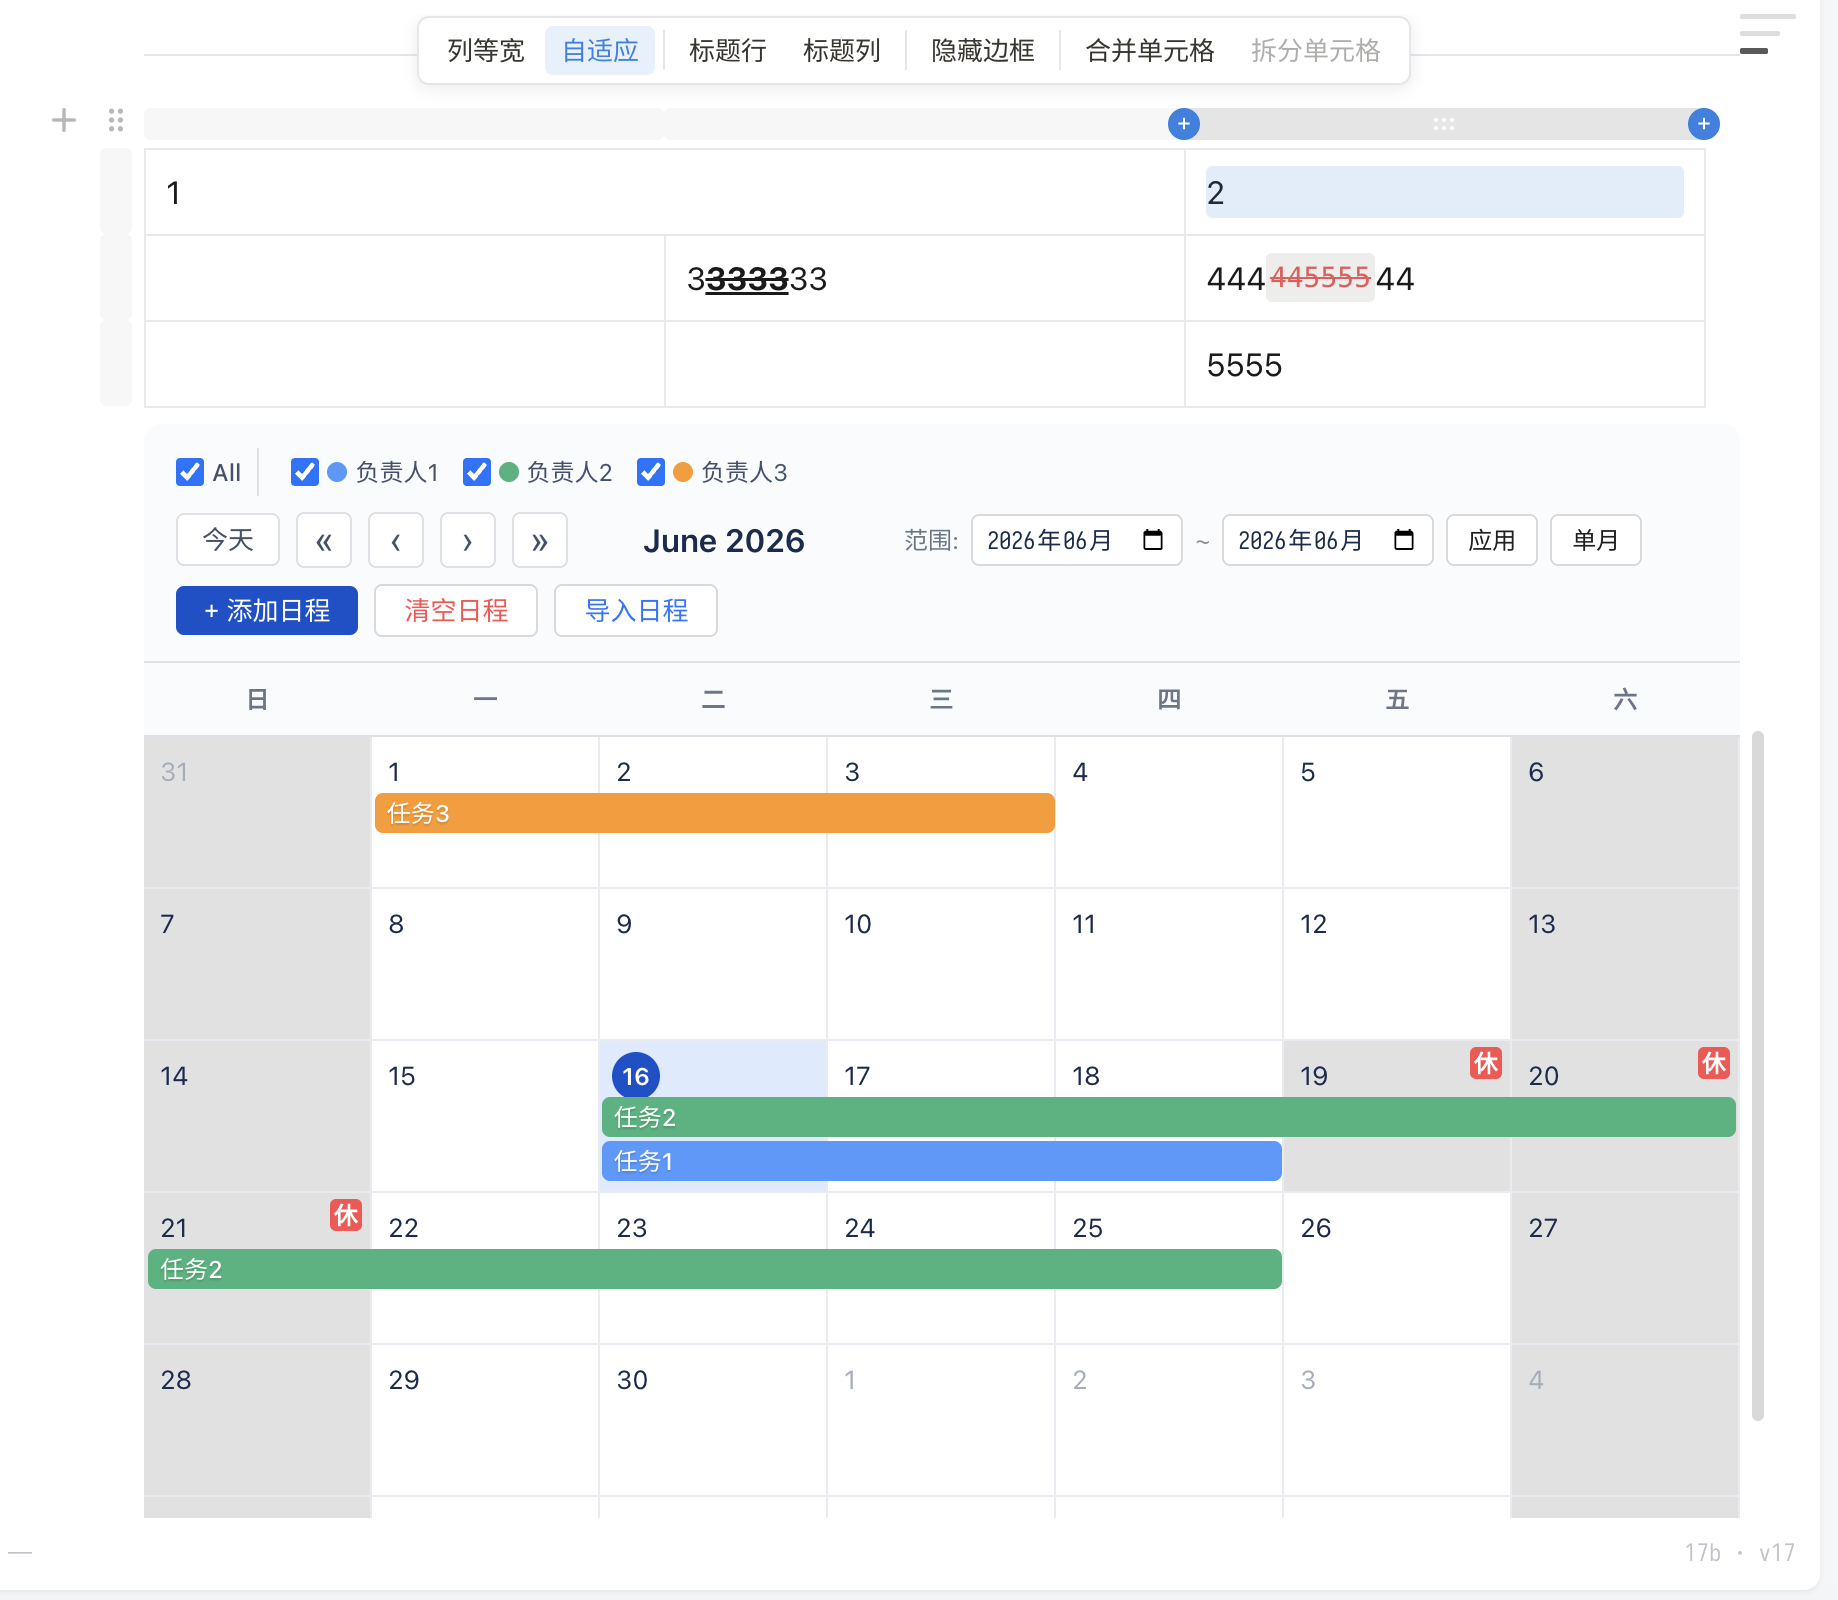Click the blue 任务1 event bar
Image resolution: width=1838 pixels, height=1600 pixels.
pyautogui.click(x=942, y=1161)
